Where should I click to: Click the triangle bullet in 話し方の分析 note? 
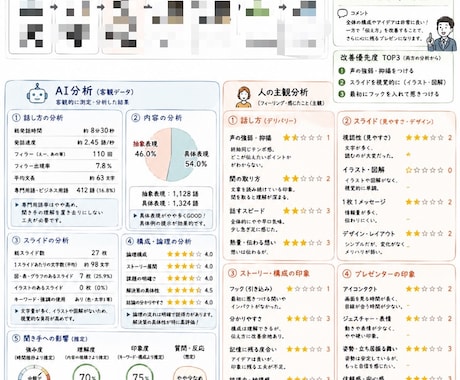(x=17, y=205)
